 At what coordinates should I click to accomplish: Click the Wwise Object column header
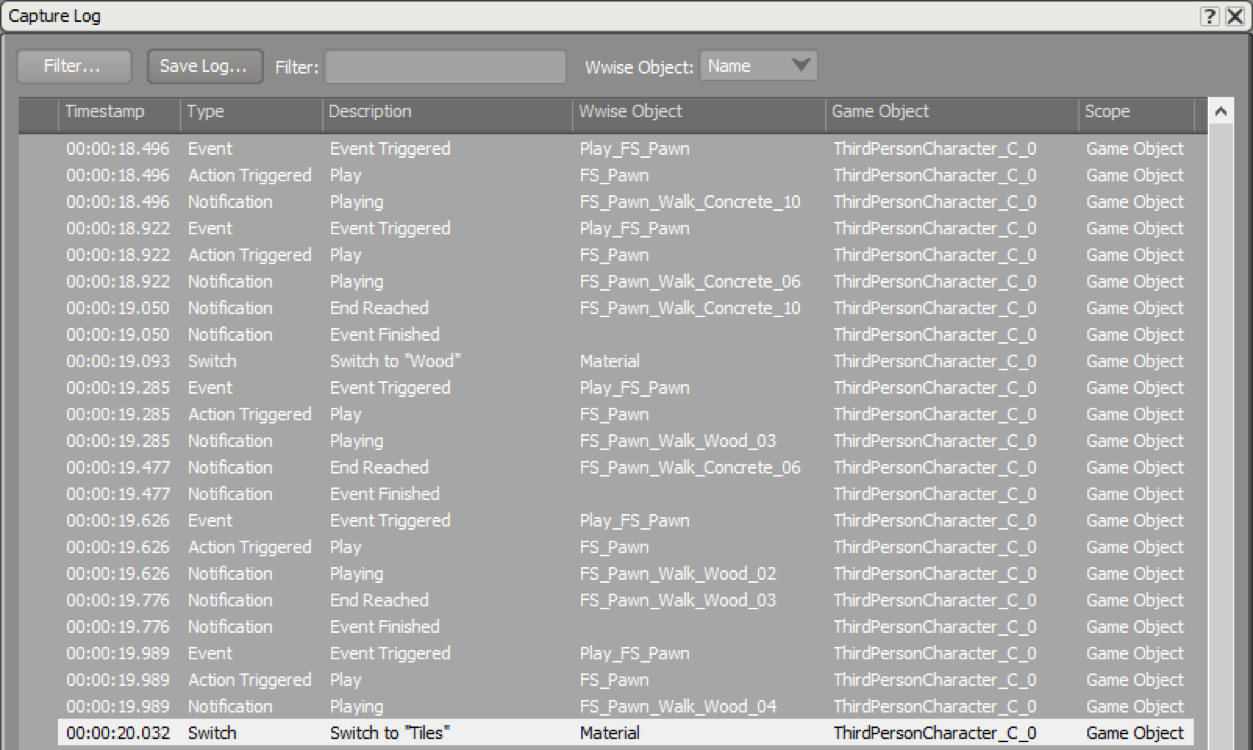699,112
